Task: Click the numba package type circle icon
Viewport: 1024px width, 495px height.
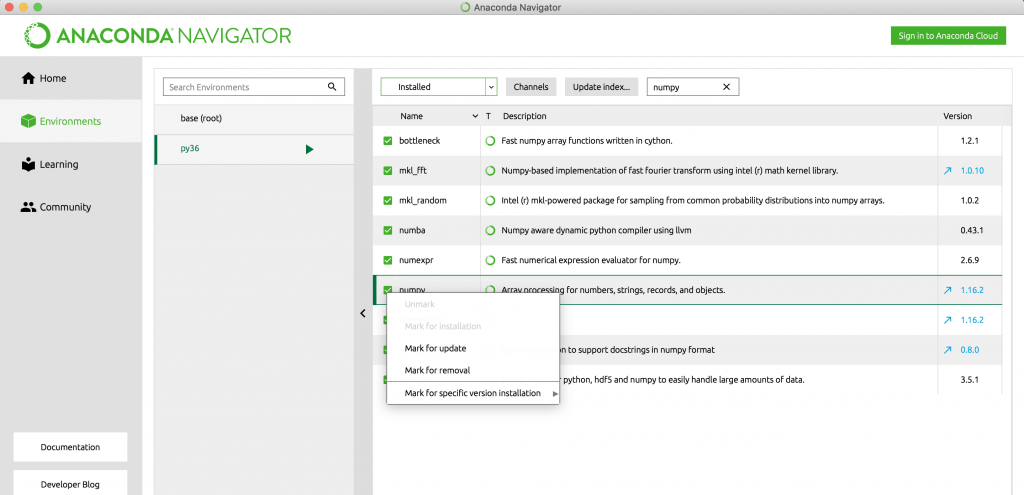Action: pyautogui.click(x=490, y=231)
